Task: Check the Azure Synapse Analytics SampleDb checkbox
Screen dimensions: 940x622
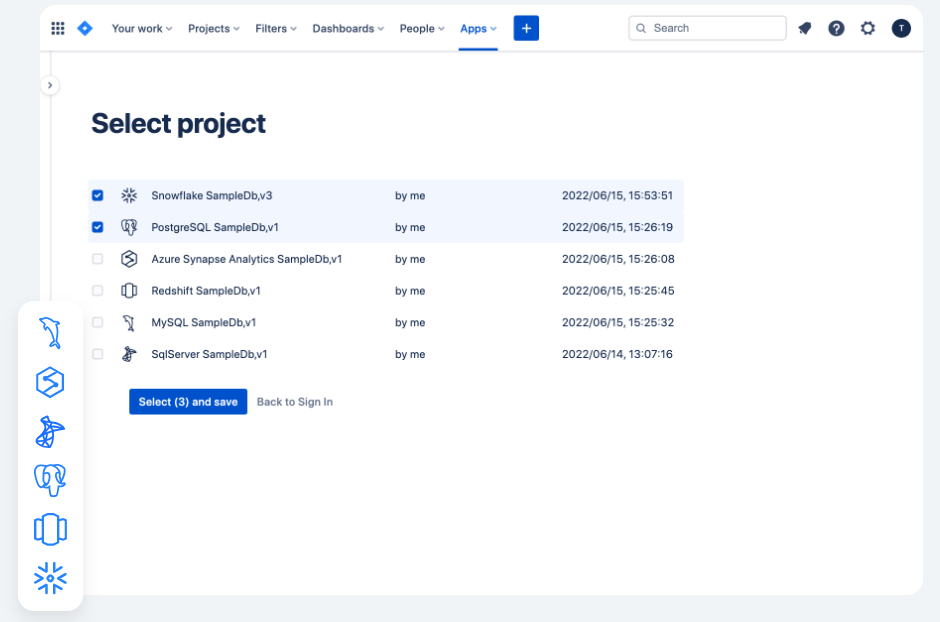Action: point(98,259)
